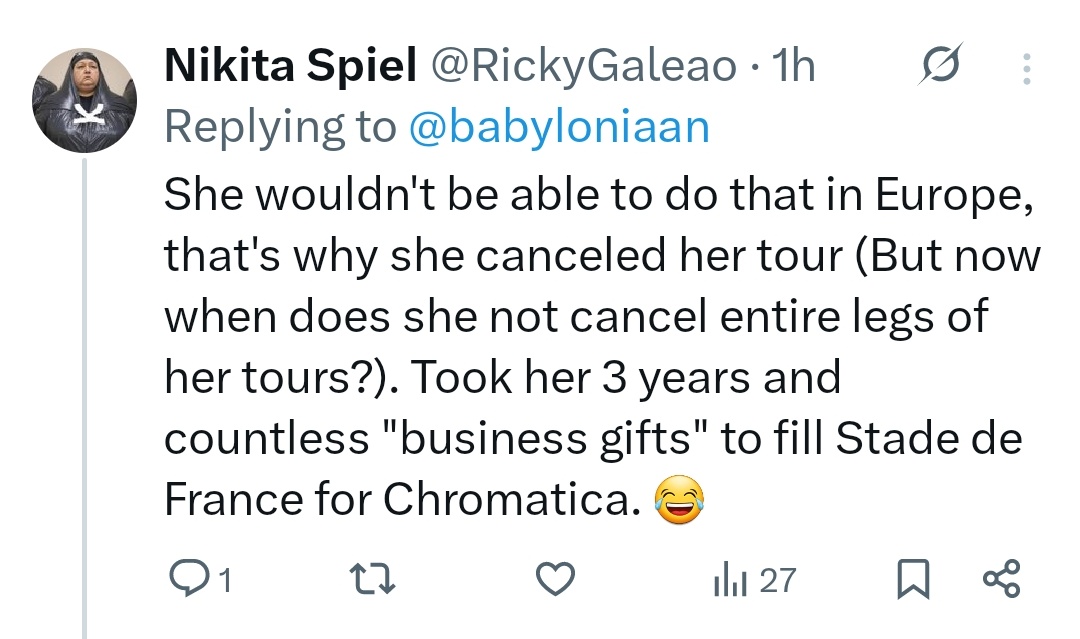Click the laughing crying emoji

679,499
